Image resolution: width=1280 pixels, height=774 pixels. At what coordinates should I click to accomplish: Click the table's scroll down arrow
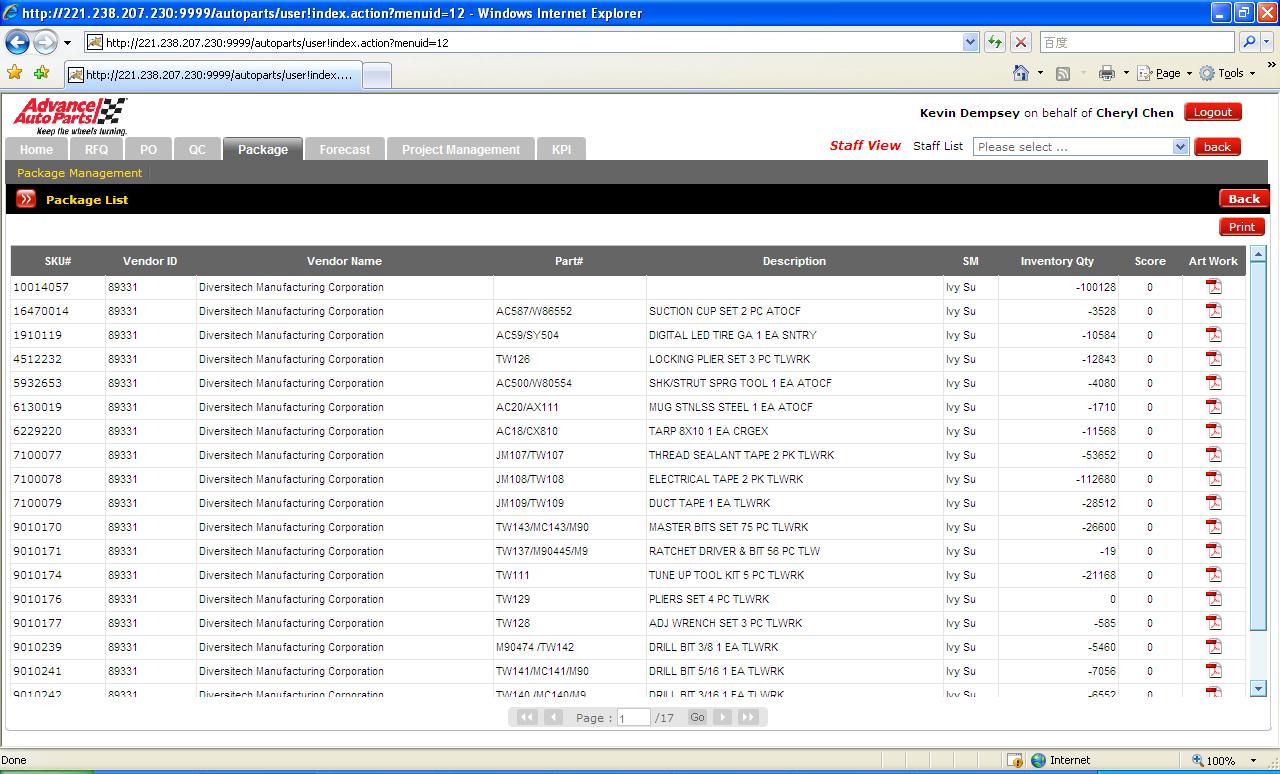tap(1258, 688)
